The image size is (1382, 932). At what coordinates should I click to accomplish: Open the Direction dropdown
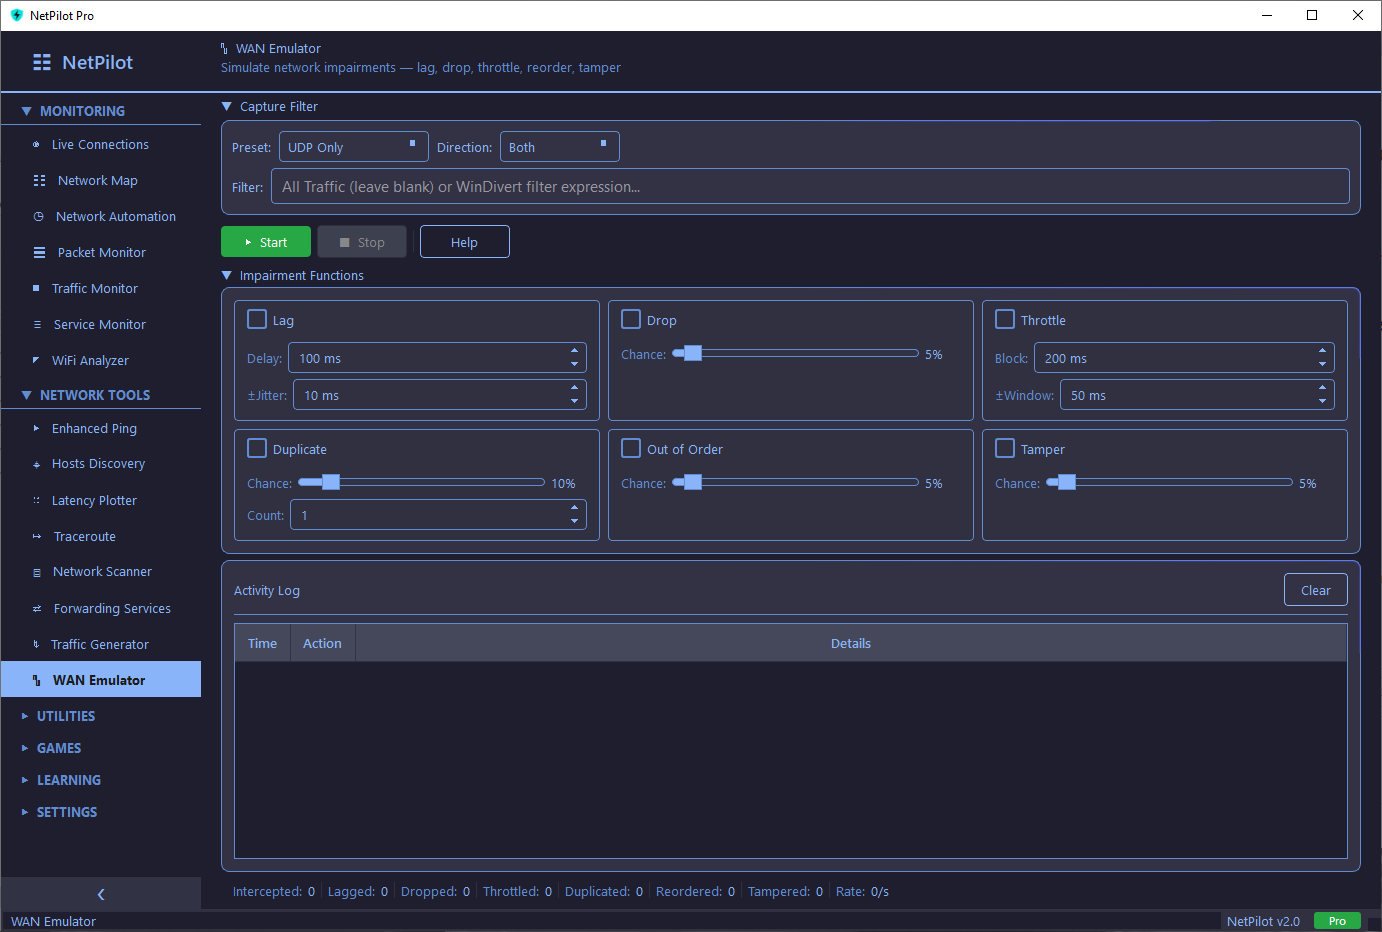pyautogui.click(x=559, y=146)
